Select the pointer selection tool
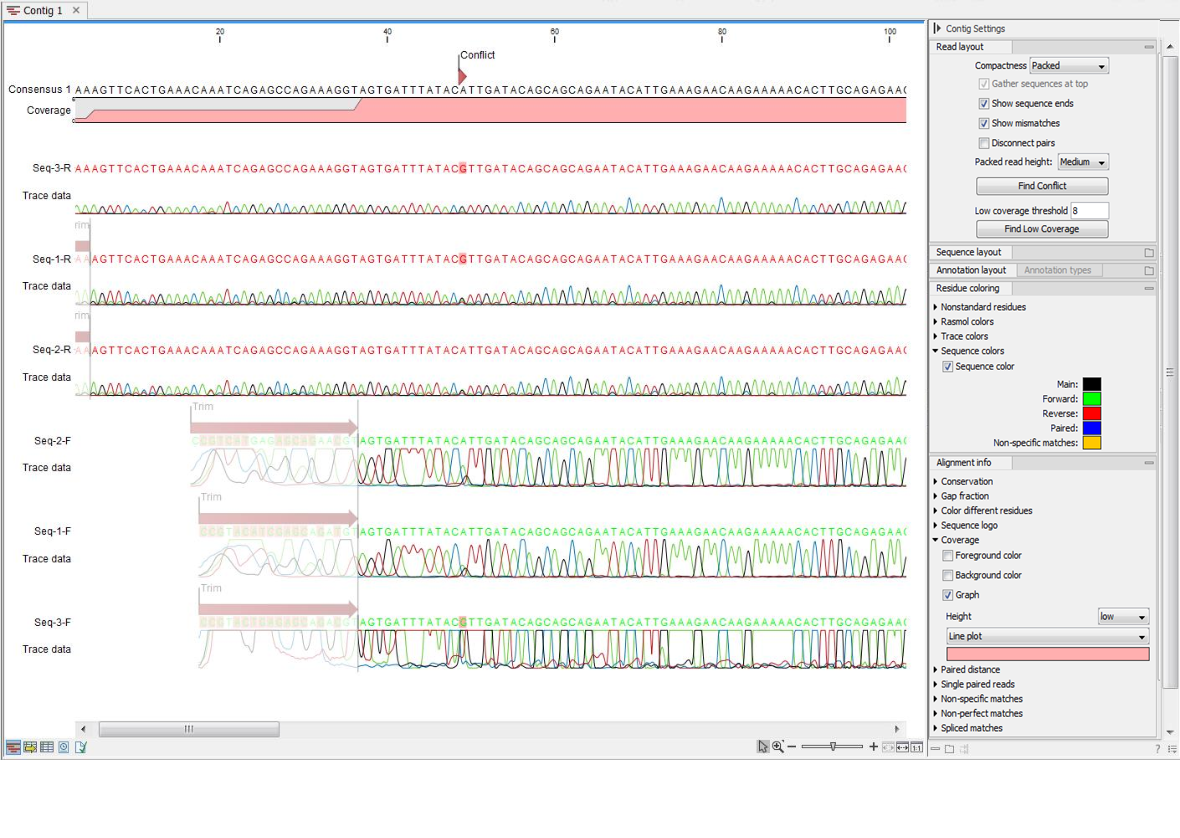 pos(763,747)
